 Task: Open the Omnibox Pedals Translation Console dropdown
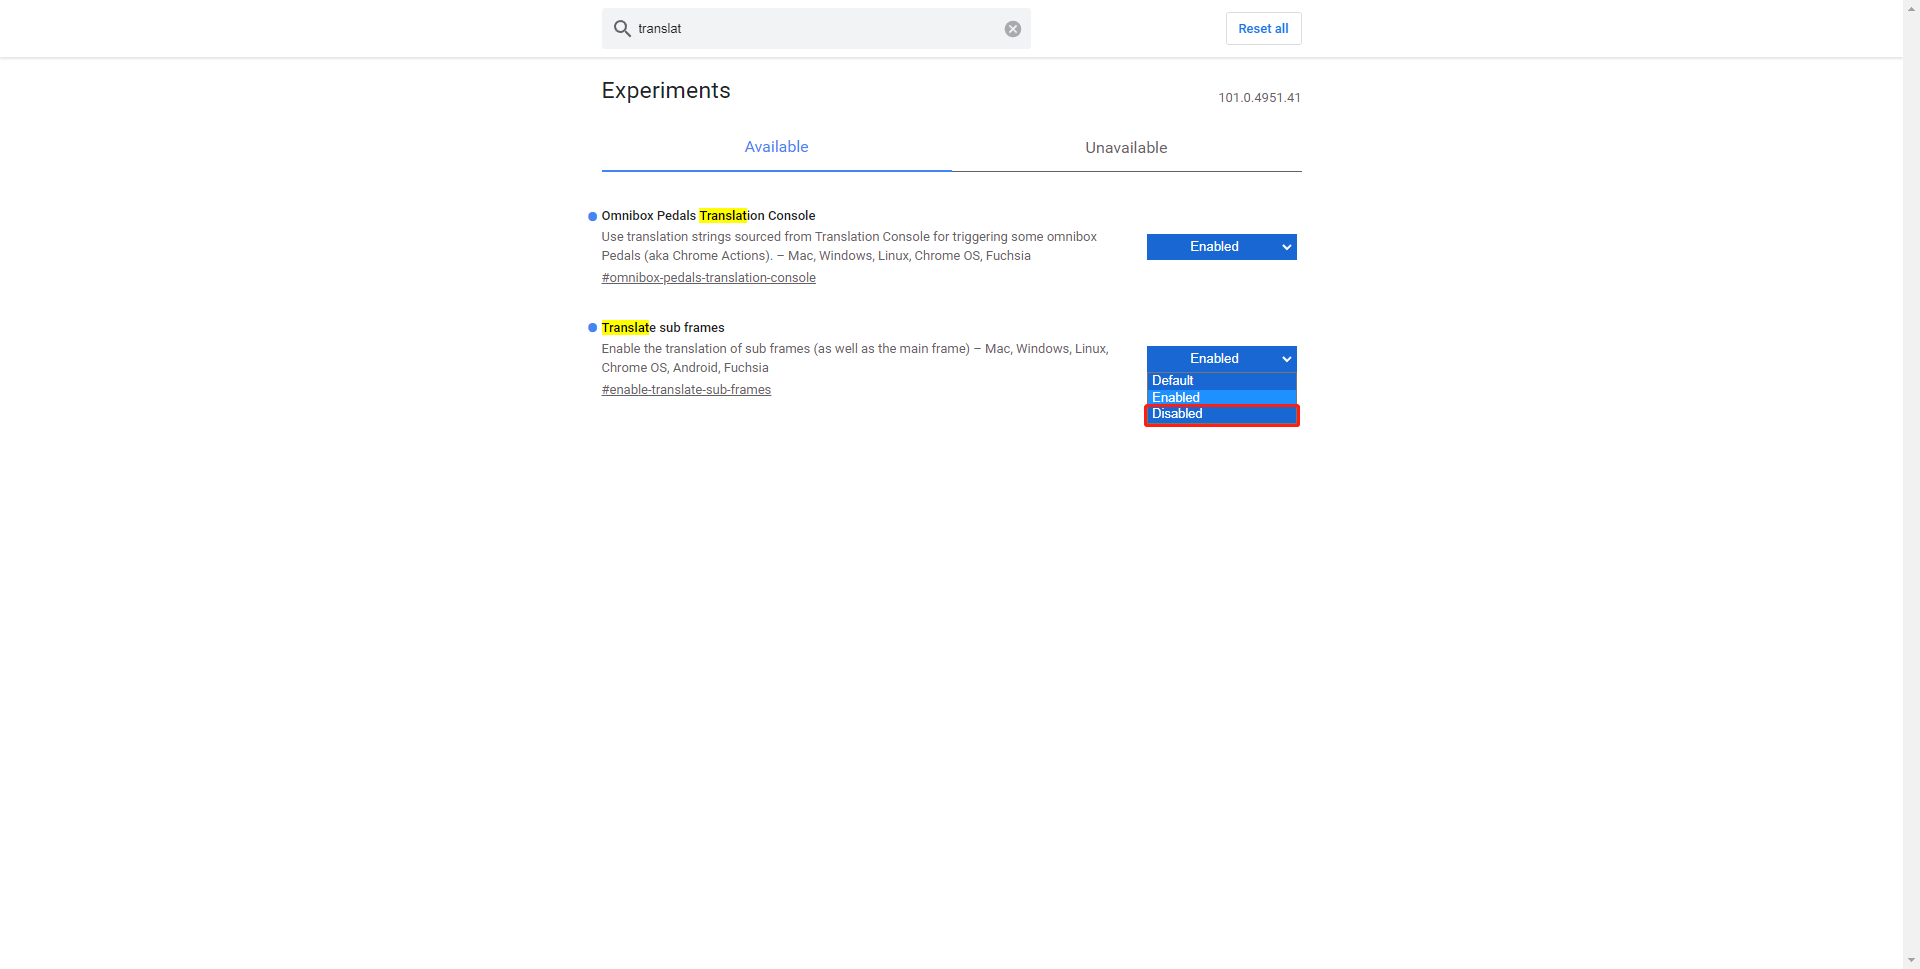1221,247
